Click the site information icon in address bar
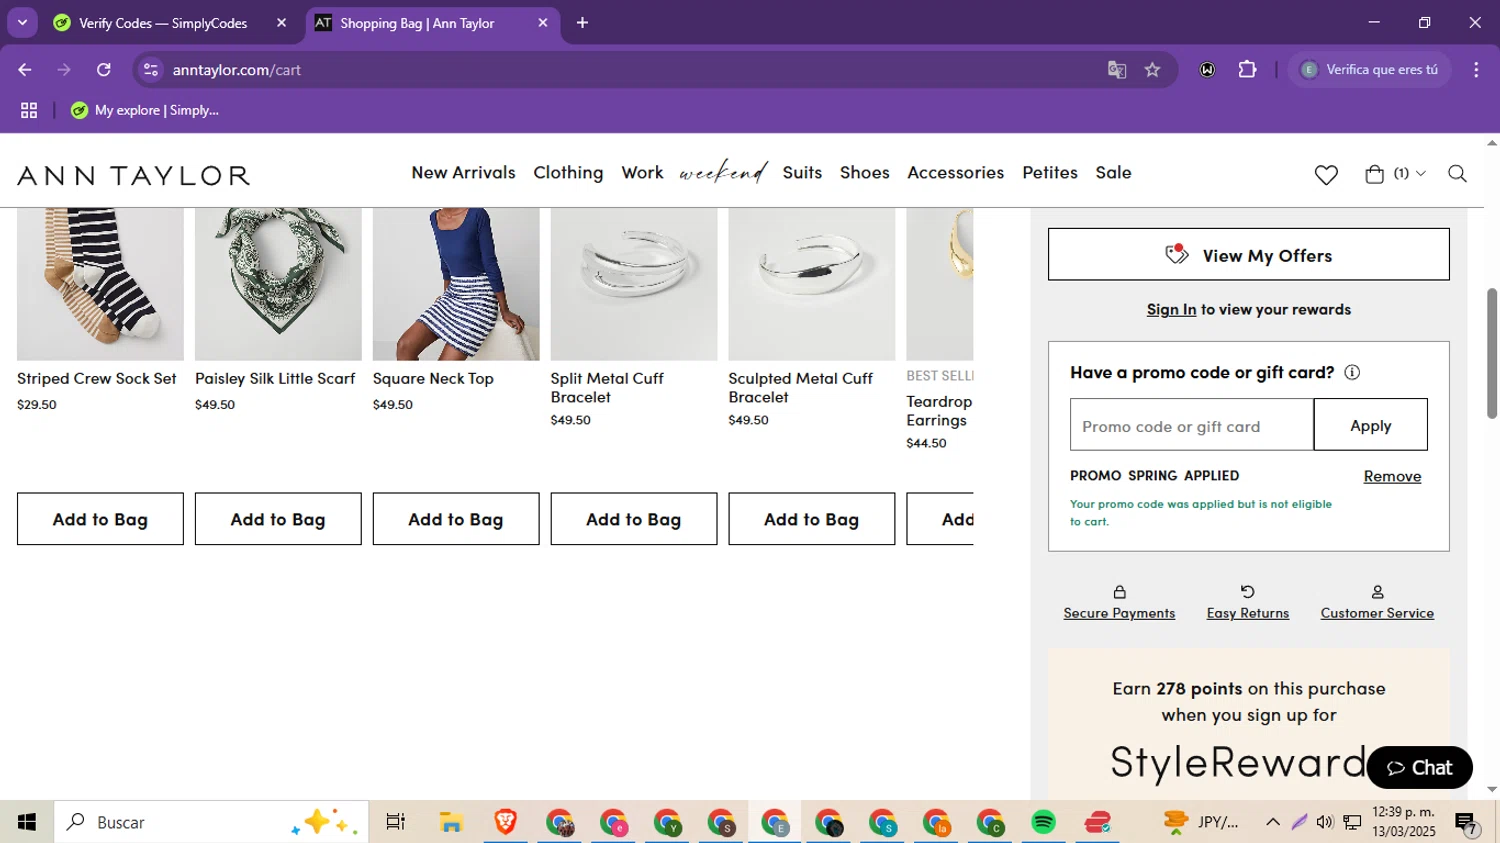1500x843 pixels. point(151,70)
